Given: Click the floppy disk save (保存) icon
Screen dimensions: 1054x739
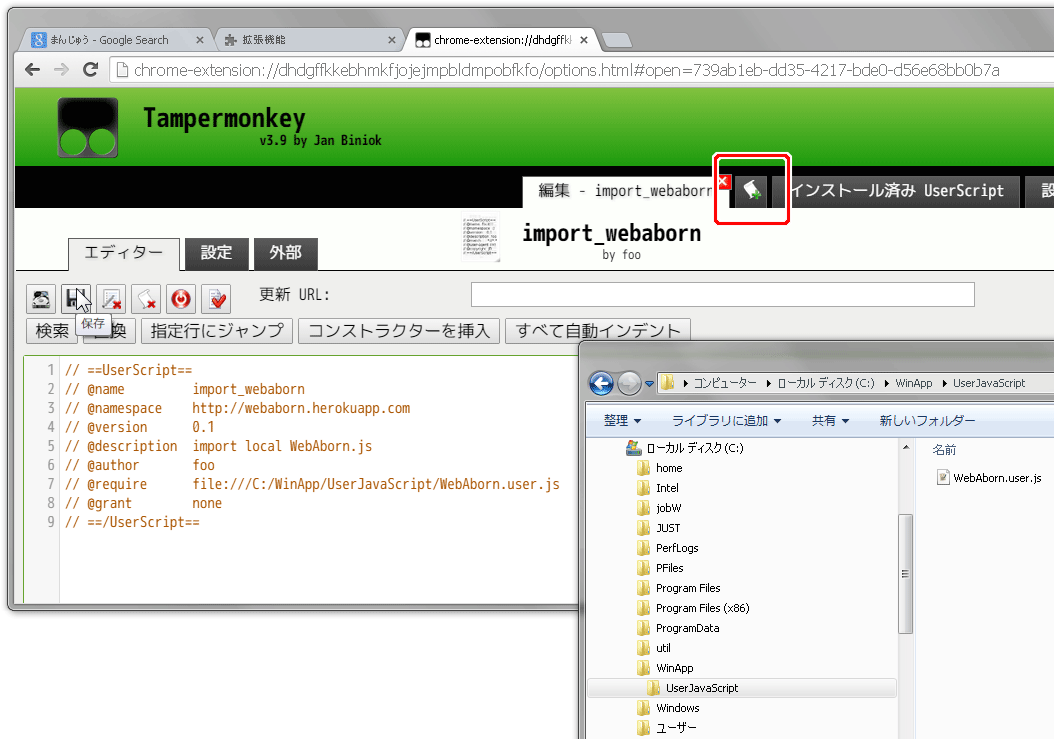Looking at the screenshot, I should pyautogui.click(x=76, y=299).
